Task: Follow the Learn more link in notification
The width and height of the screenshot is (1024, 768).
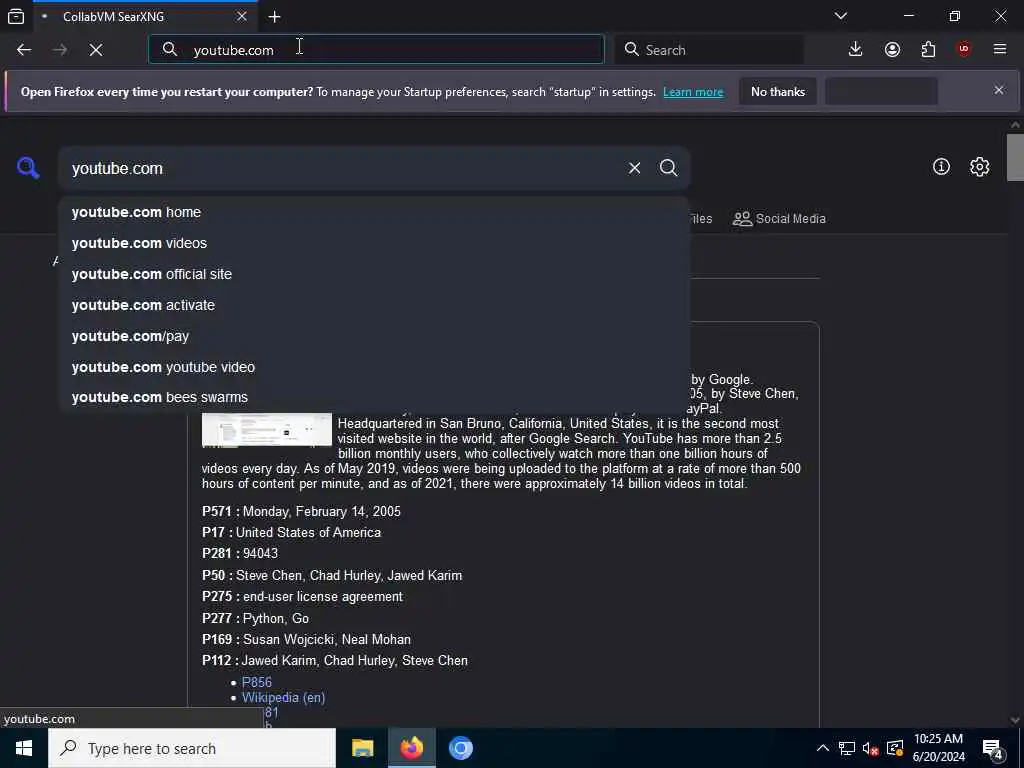Action: [x=693, y=92]
